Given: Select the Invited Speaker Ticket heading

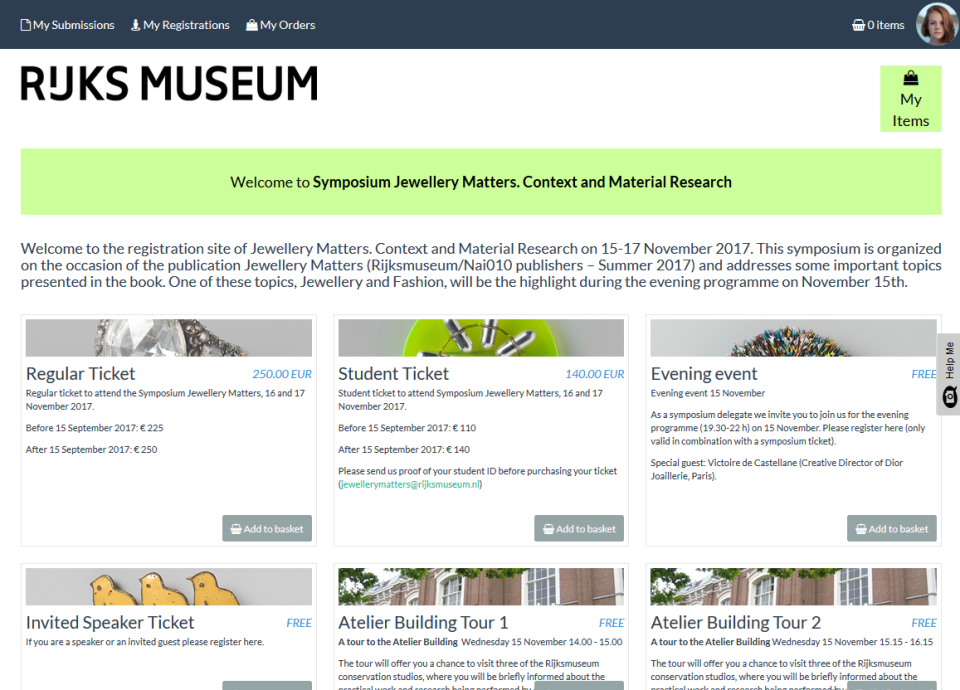Looking at the screenshot, I should coord(110,622).
